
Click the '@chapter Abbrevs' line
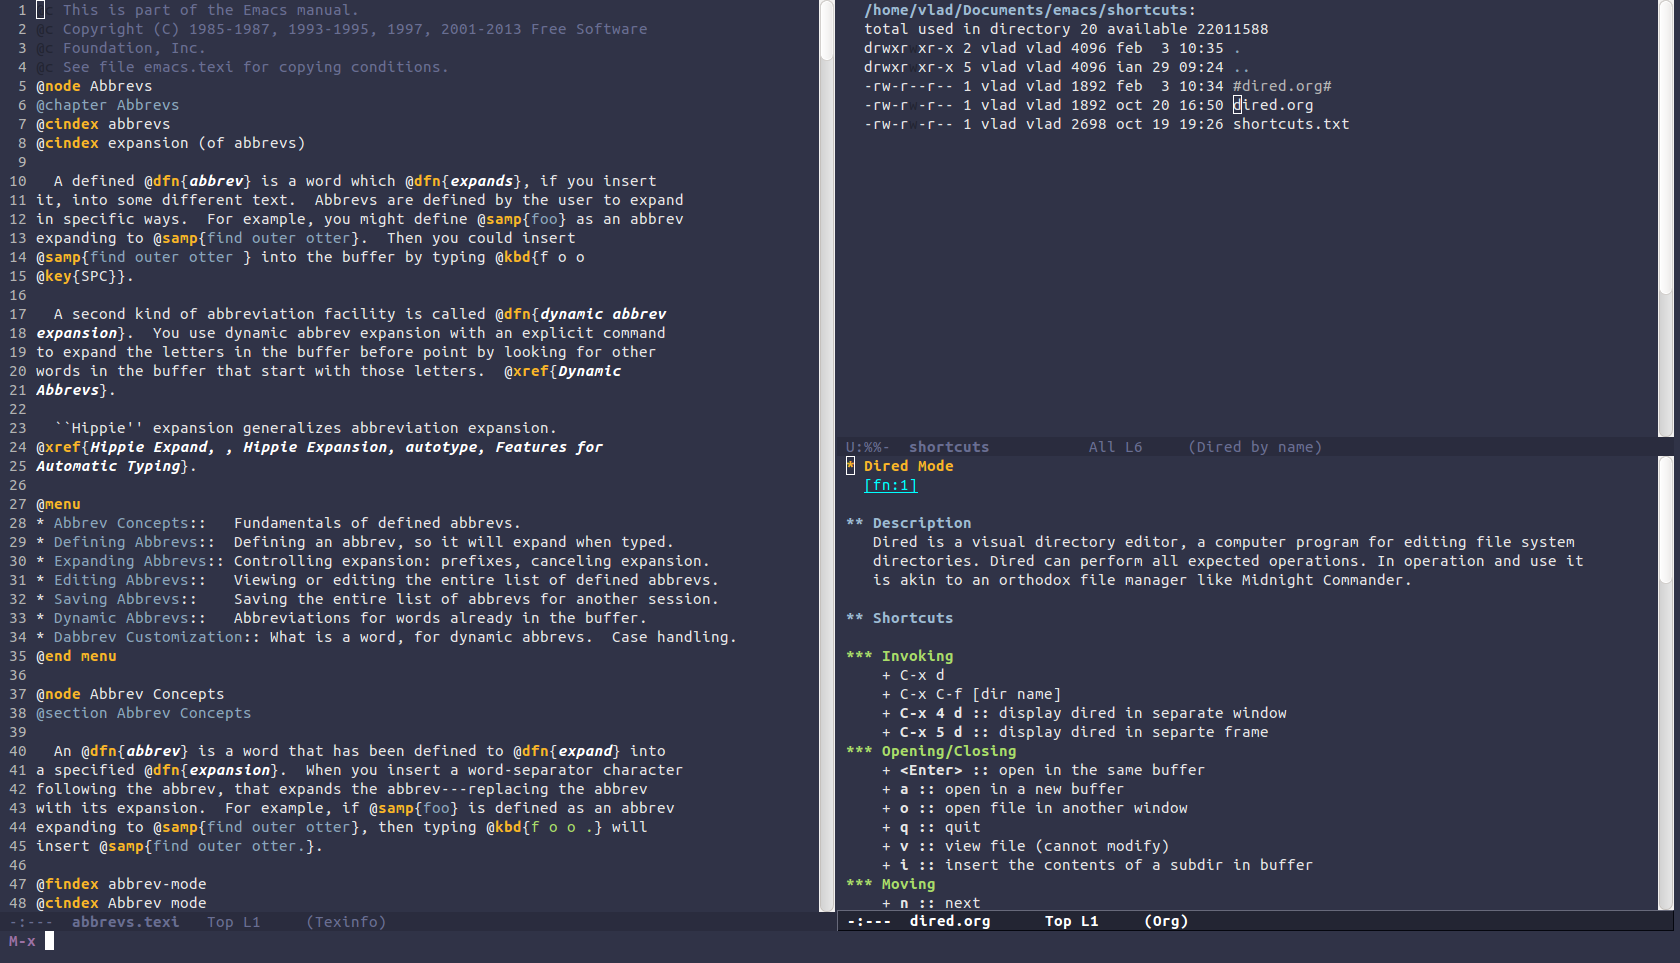(x=107, y=105)
